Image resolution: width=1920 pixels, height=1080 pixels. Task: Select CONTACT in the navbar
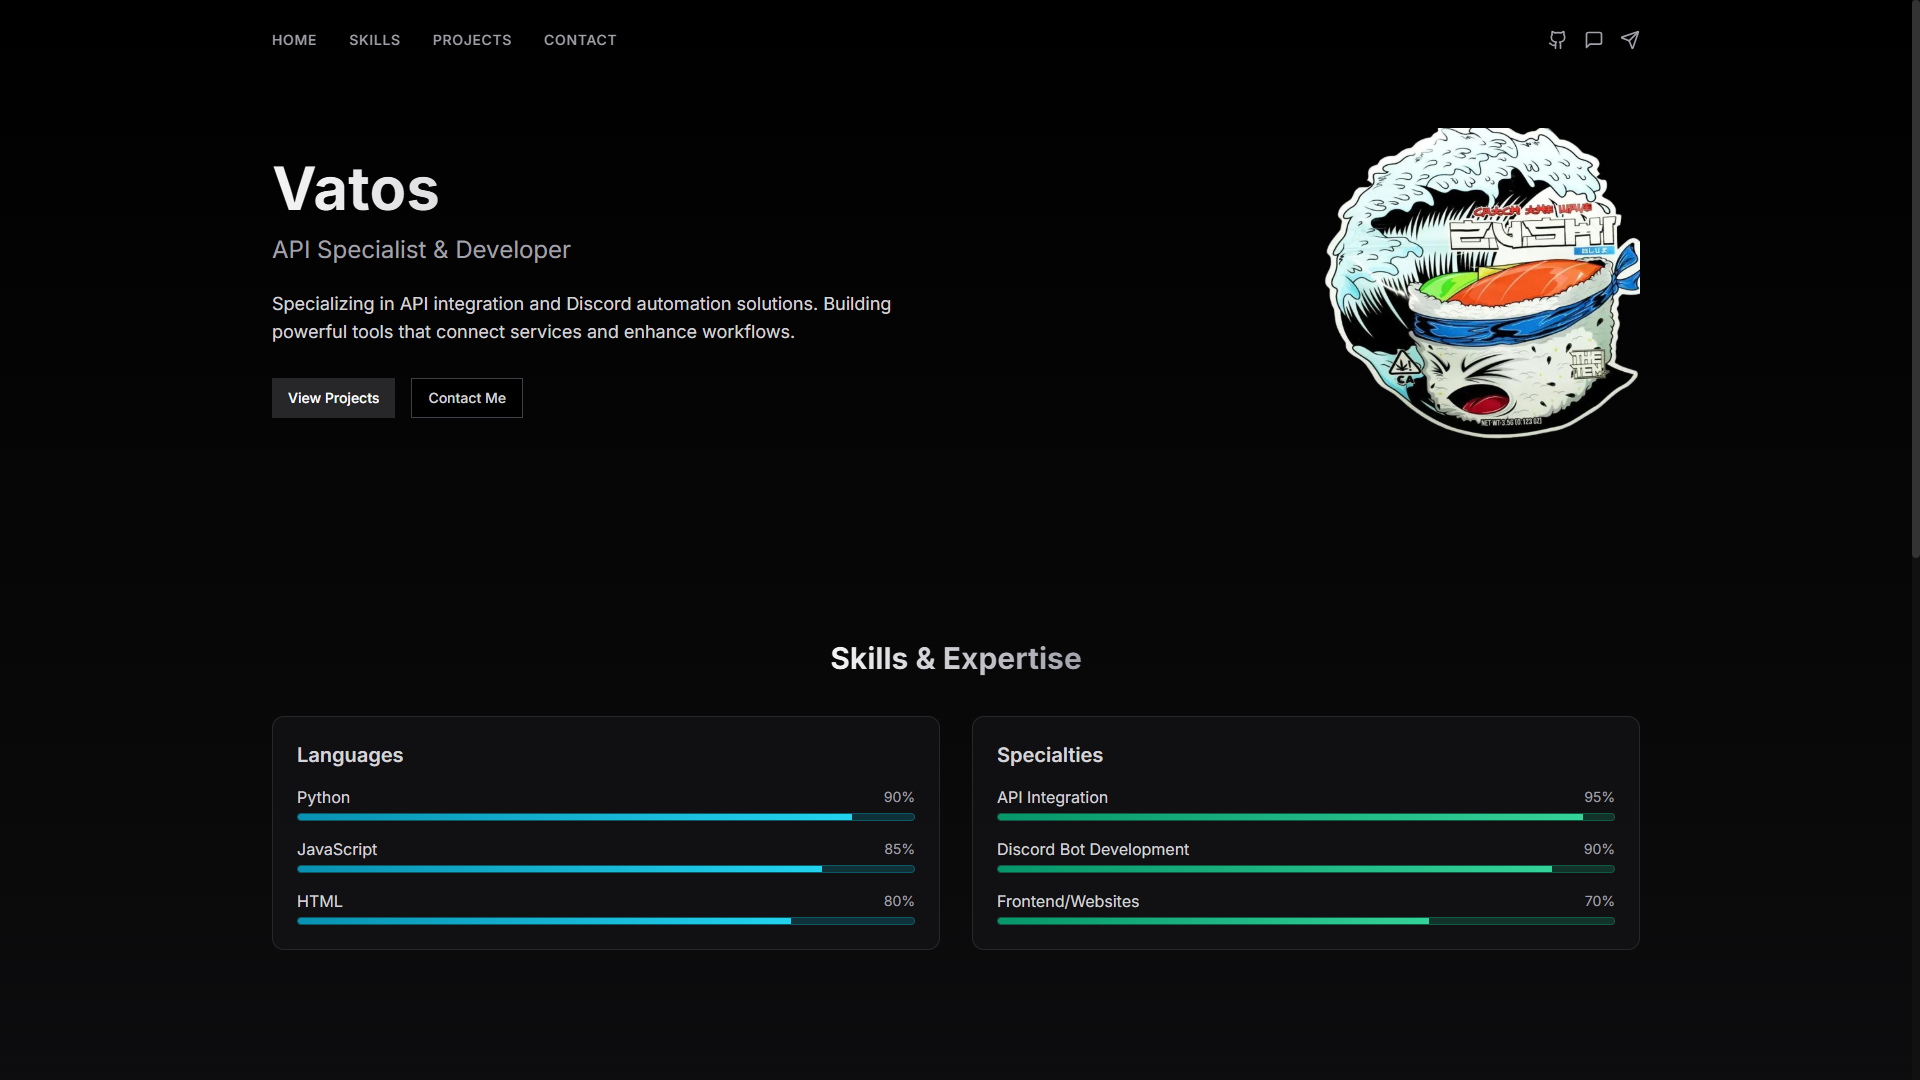(580, 40)
